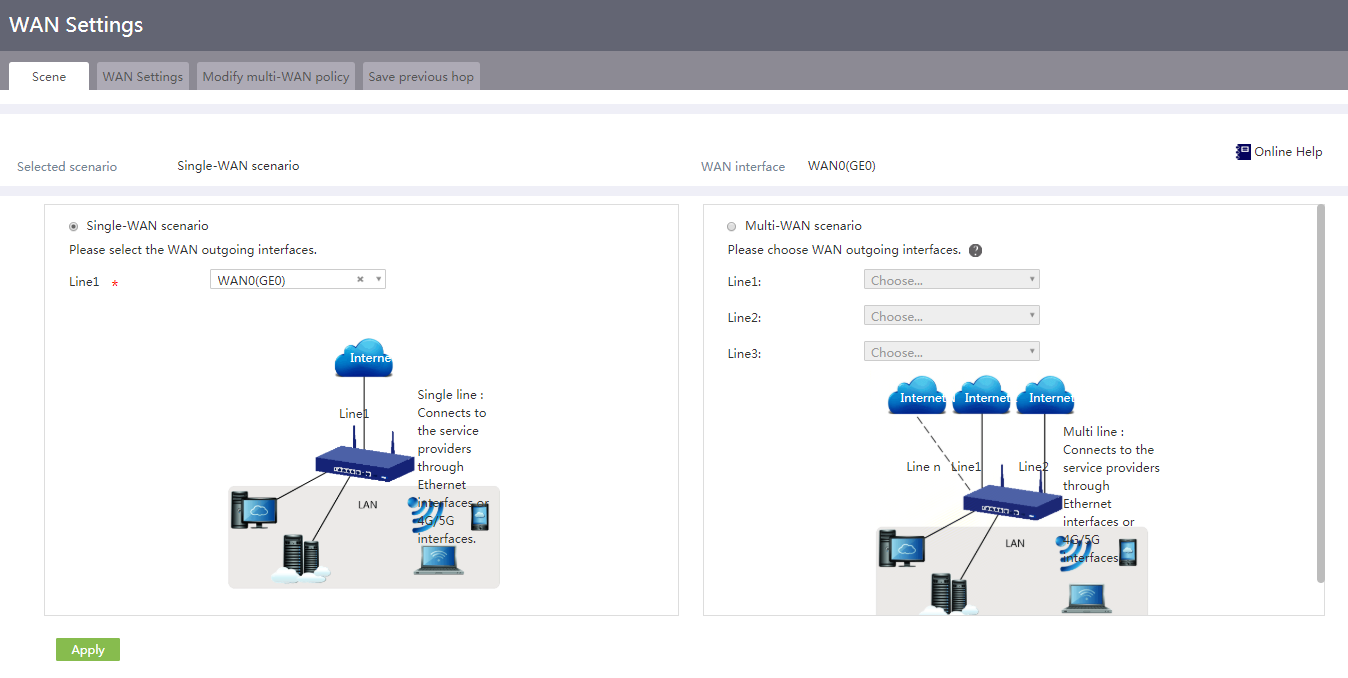
Task: Click the Wi-Fi signal icon in the single-WAN diagram
Action: click(x=425, y=514)
